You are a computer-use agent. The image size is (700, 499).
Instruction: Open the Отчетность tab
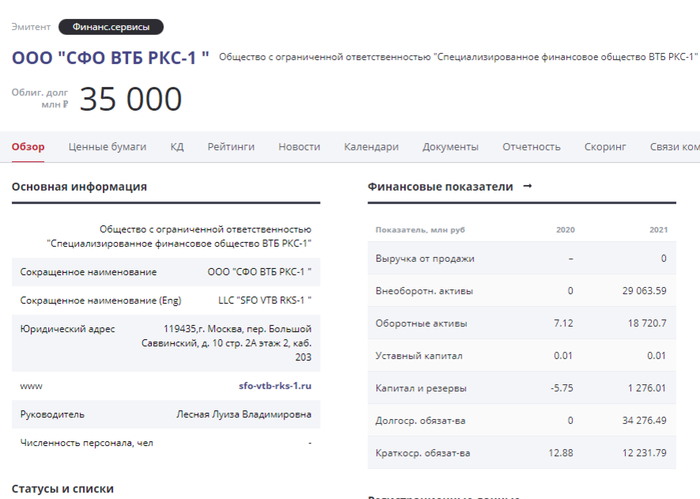[x=531, y=147]
